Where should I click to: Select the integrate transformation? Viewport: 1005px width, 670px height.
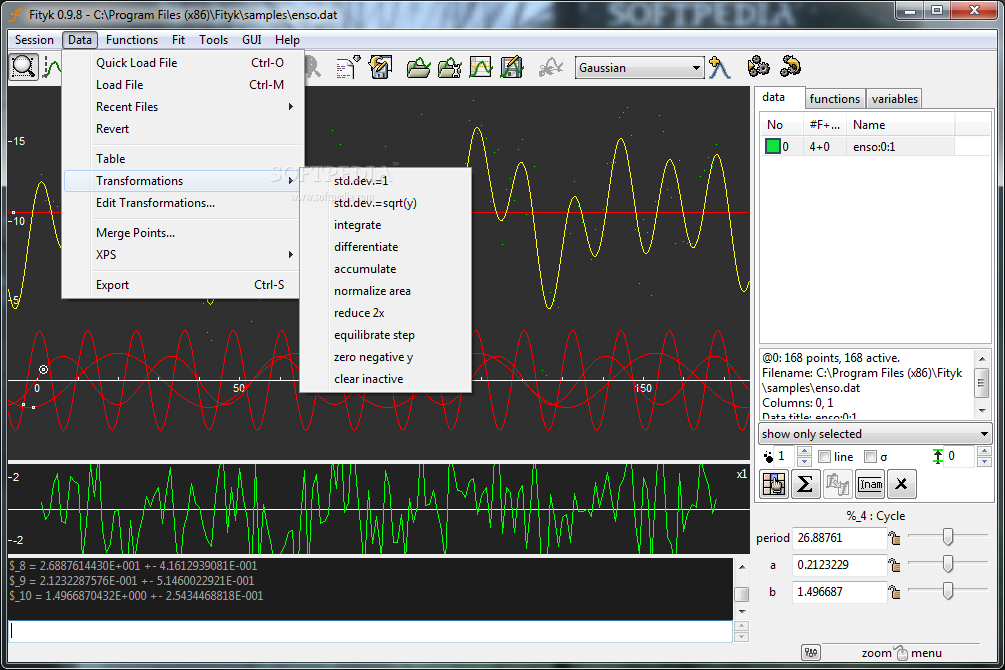pyautogui.click(x=386, y=225)
